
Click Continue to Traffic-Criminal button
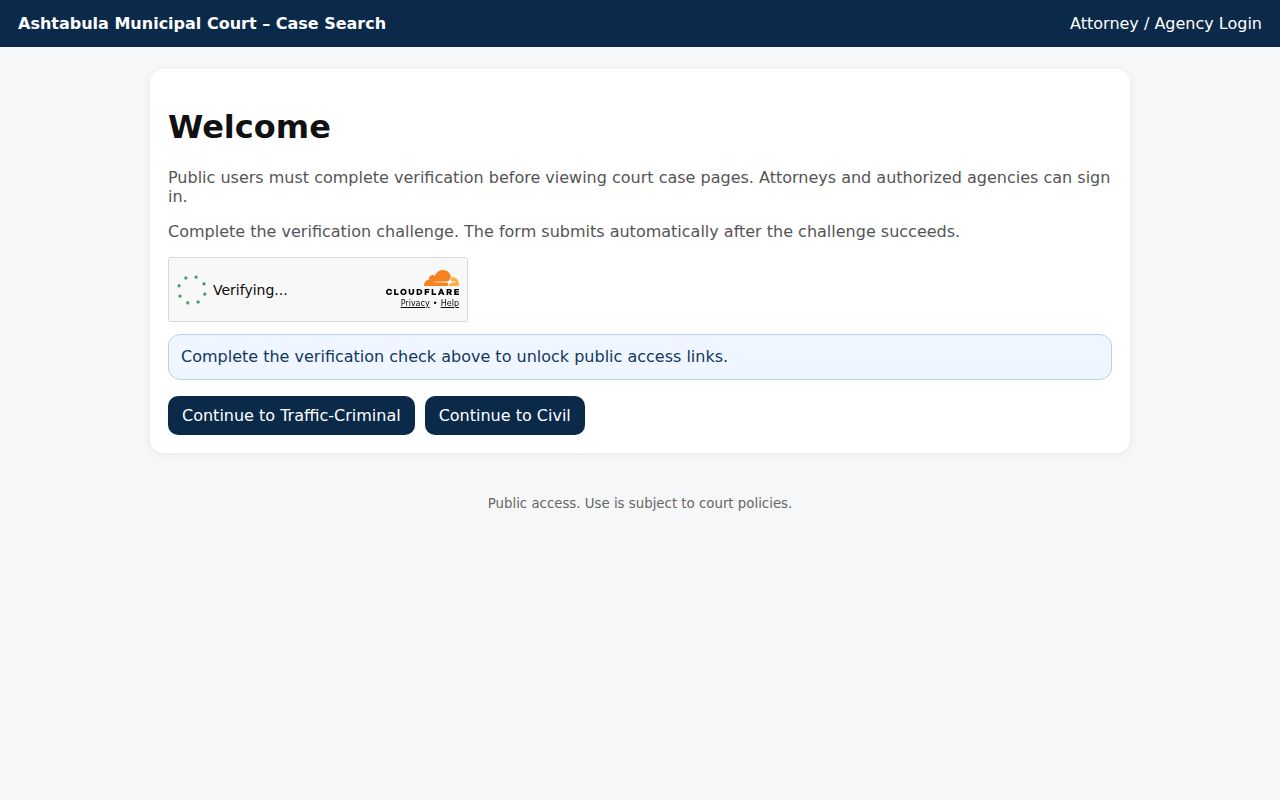pyautogui.click(x=291, y=416)
